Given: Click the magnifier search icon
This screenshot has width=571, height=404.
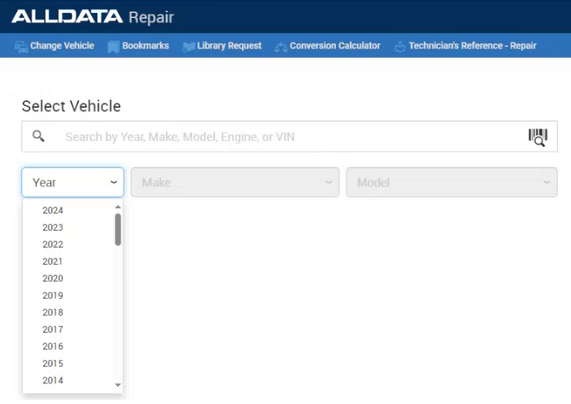Looking at the screenshot, I should [x=38, y=136].
